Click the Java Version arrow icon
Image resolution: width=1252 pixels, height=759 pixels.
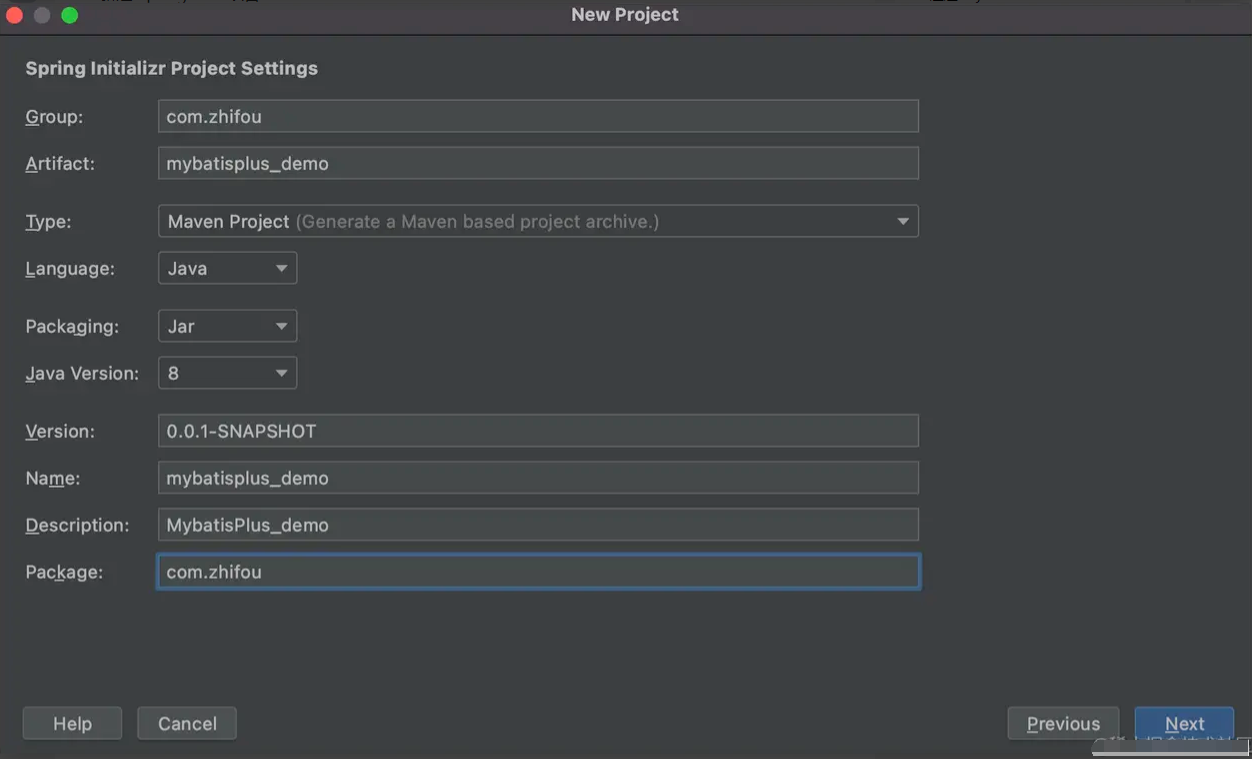pyautogui.click(x=281, y=373)
